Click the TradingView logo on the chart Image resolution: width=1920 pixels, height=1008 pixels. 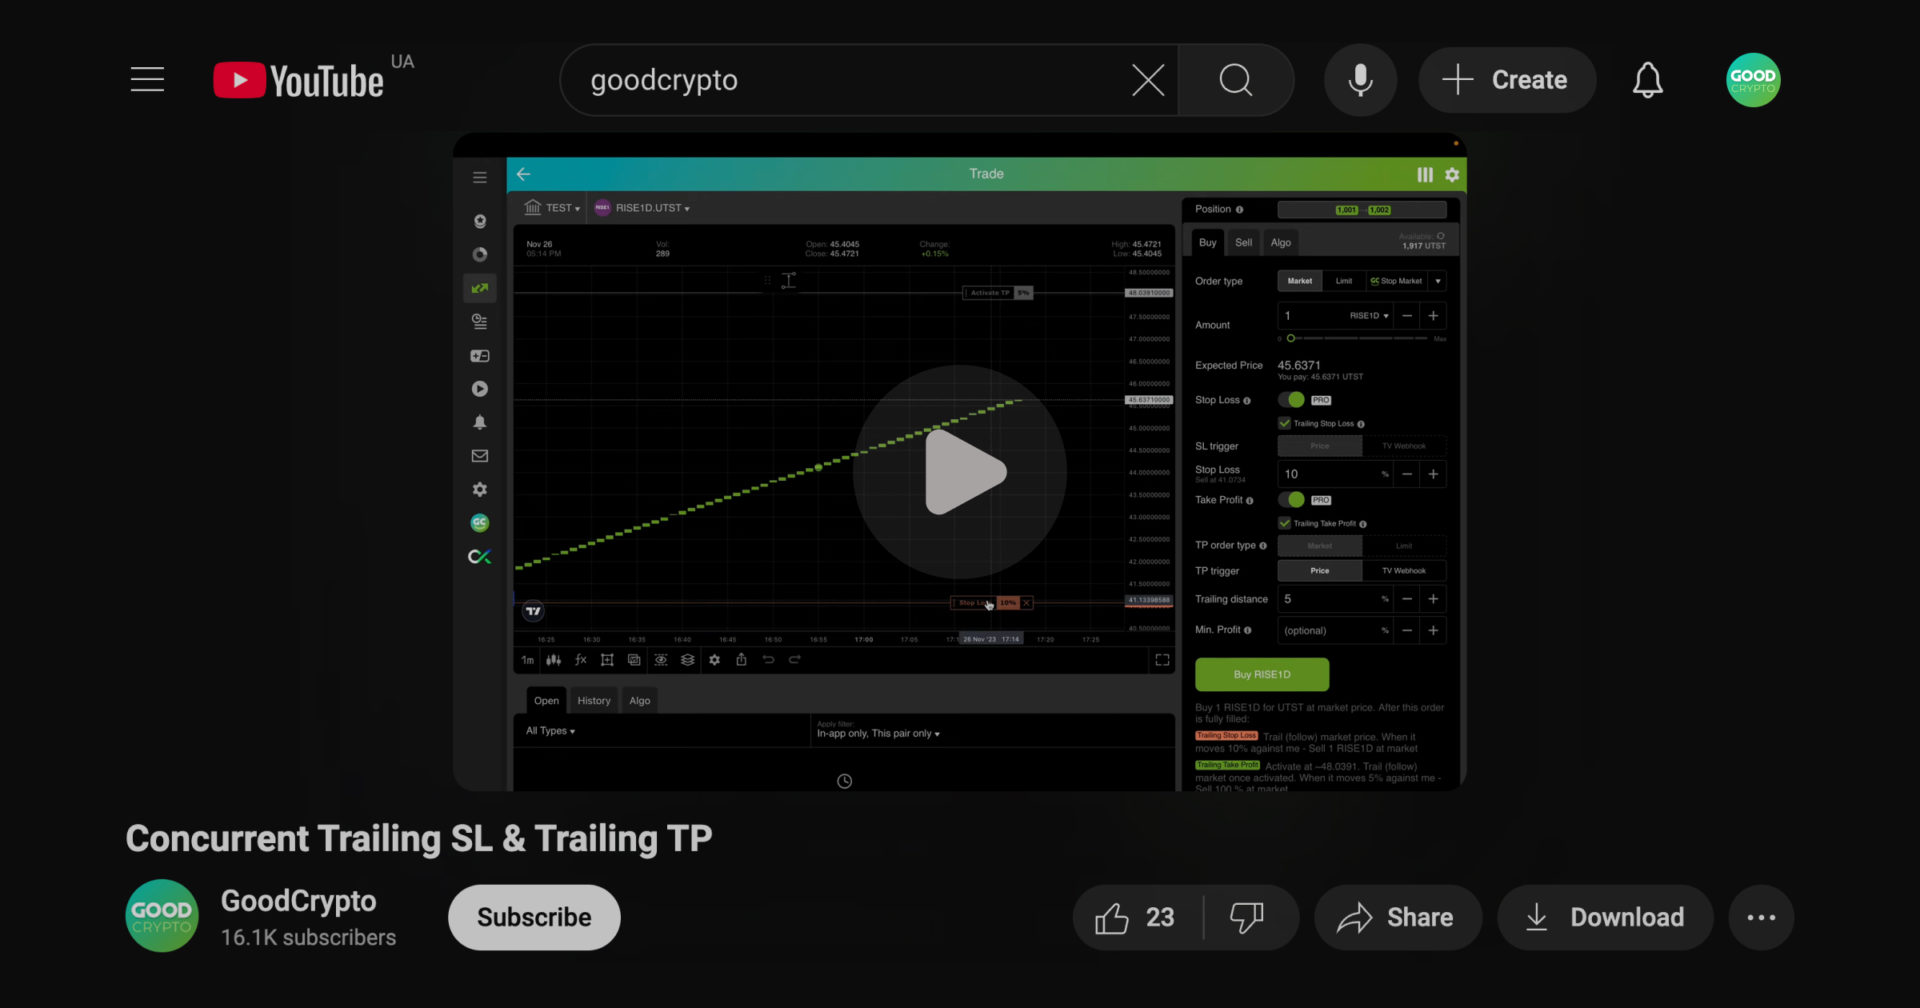(532, 611)
